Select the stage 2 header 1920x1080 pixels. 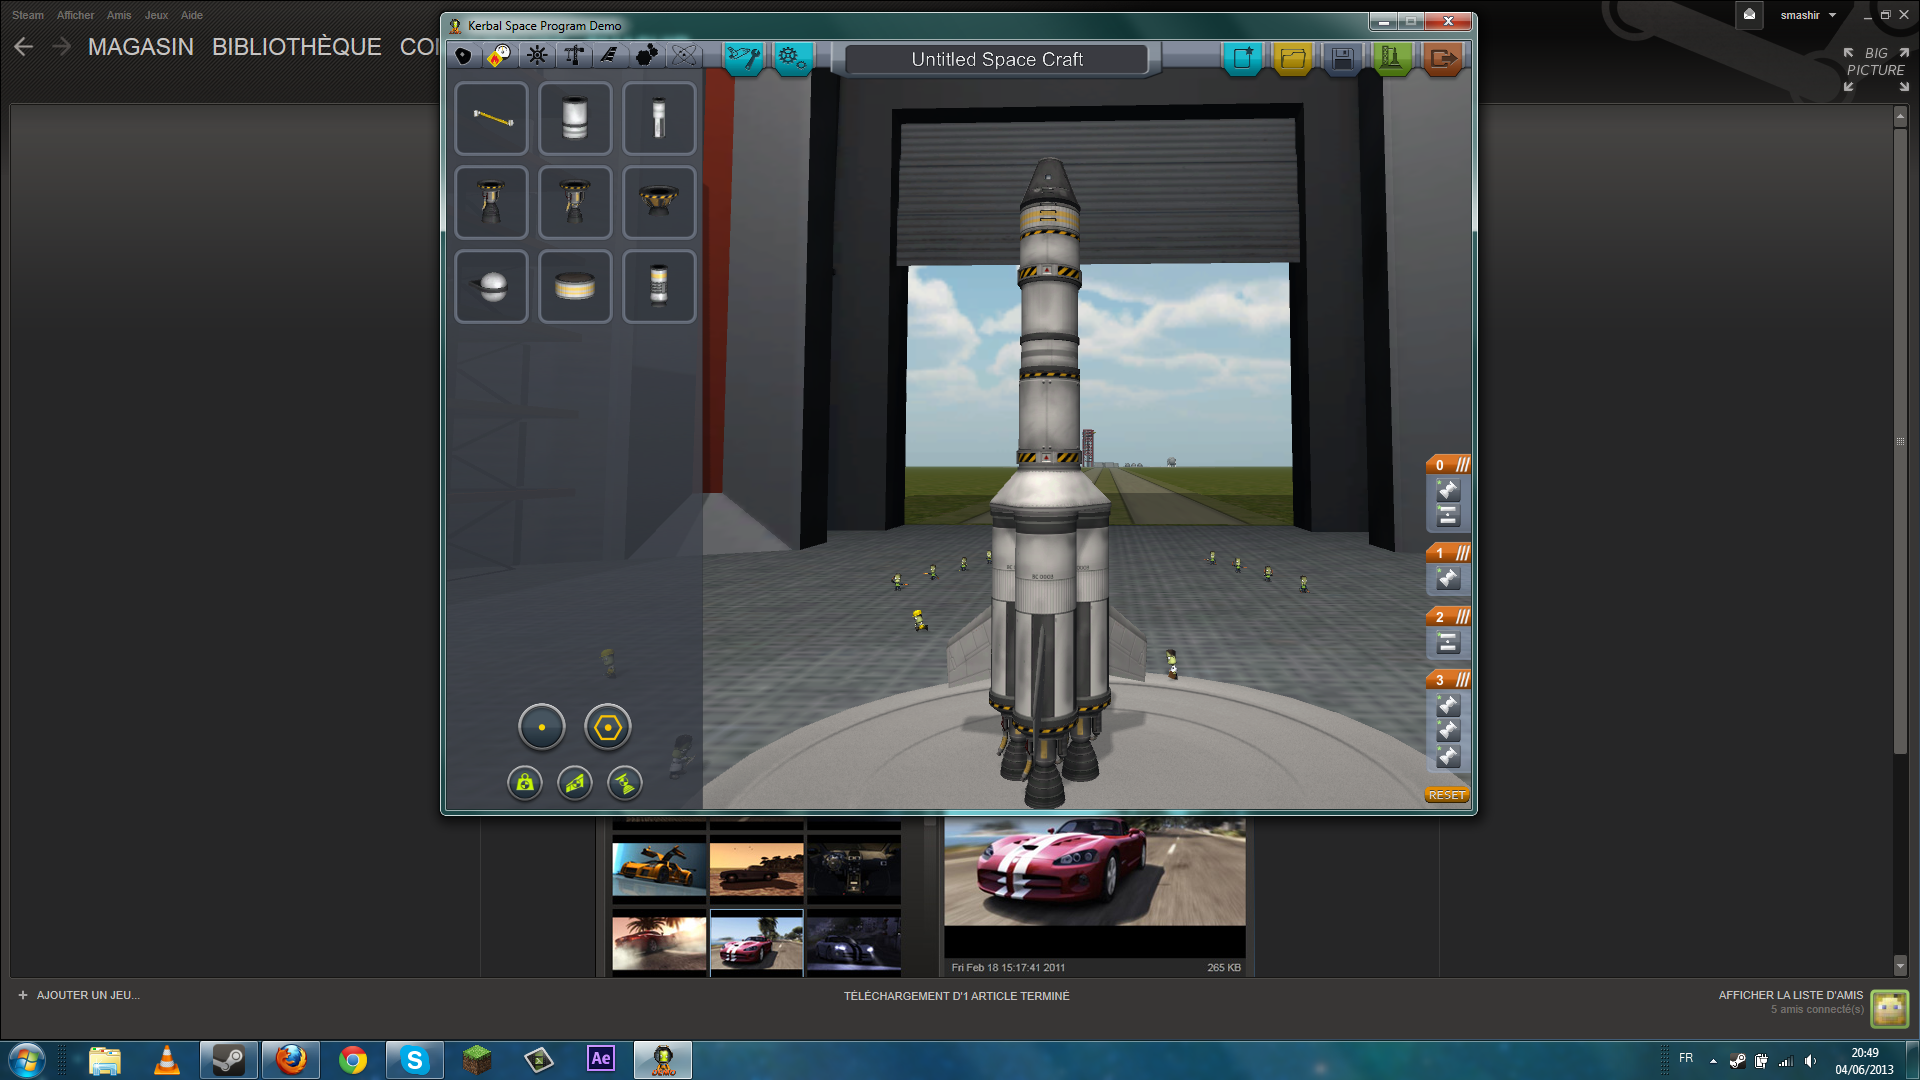click(1447, 617)
